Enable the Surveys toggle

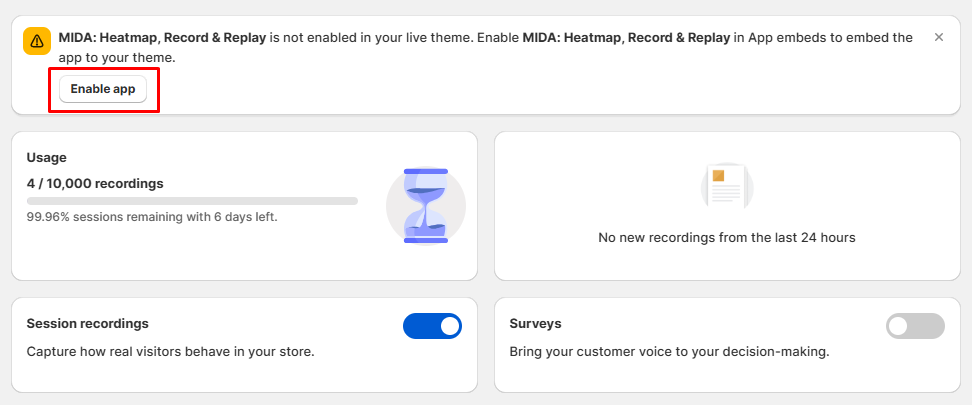coord(915,326)
